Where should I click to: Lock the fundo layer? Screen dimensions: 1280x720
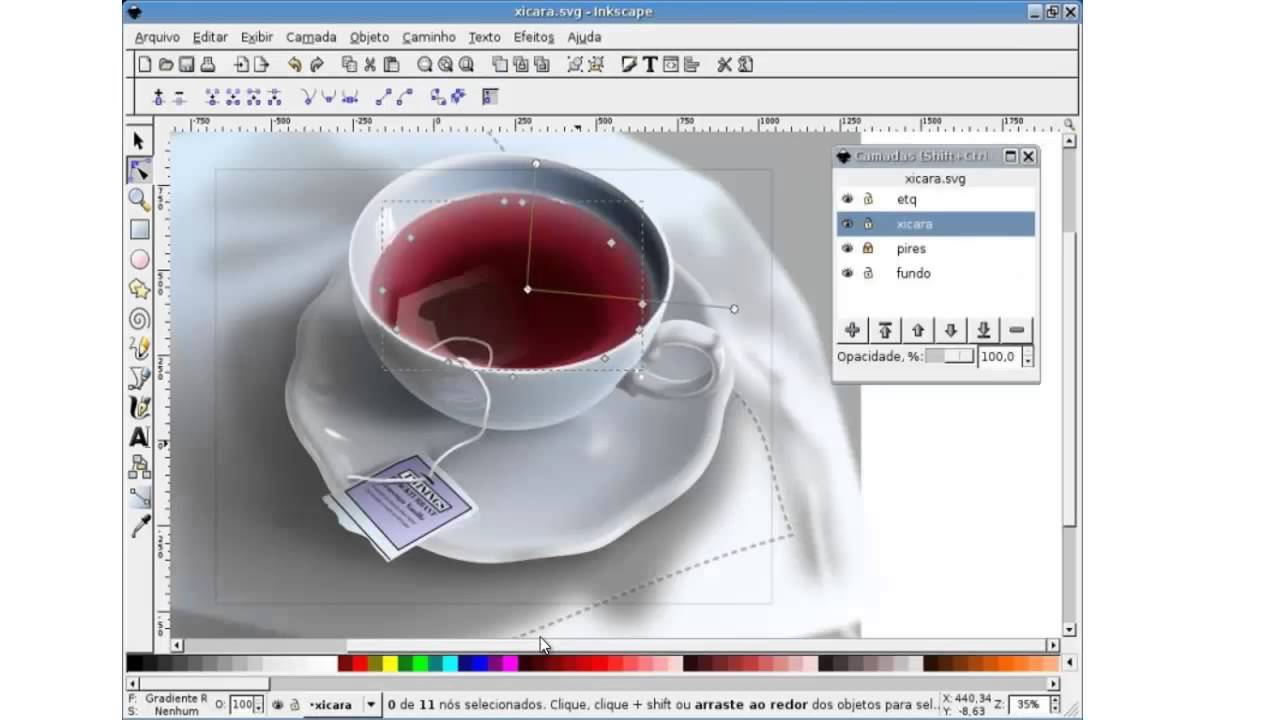tap(868, 273)
